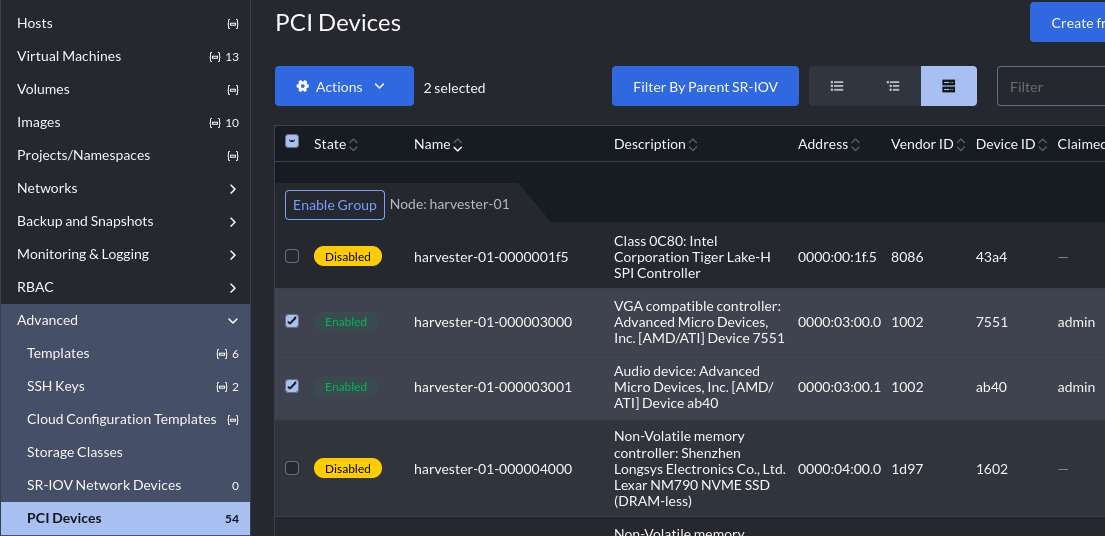Image resolution: width=1105 pixels, height=536 pixels.
Task: Check the harvester-01-0000001f5 row checkbox
Action: 292,257
